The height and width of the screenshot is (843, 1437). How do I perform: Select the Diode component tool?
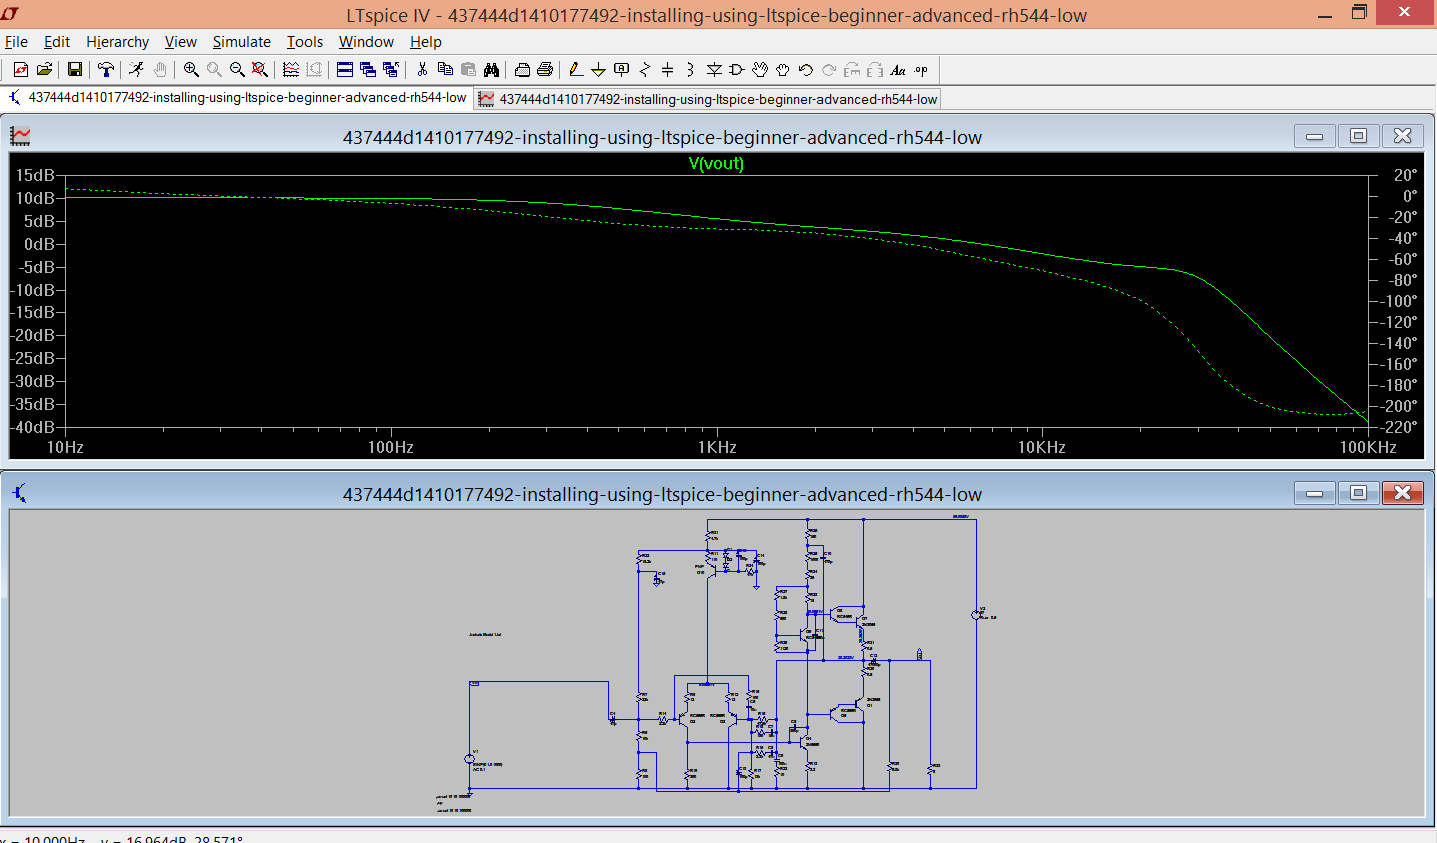[x=714, y=69]
